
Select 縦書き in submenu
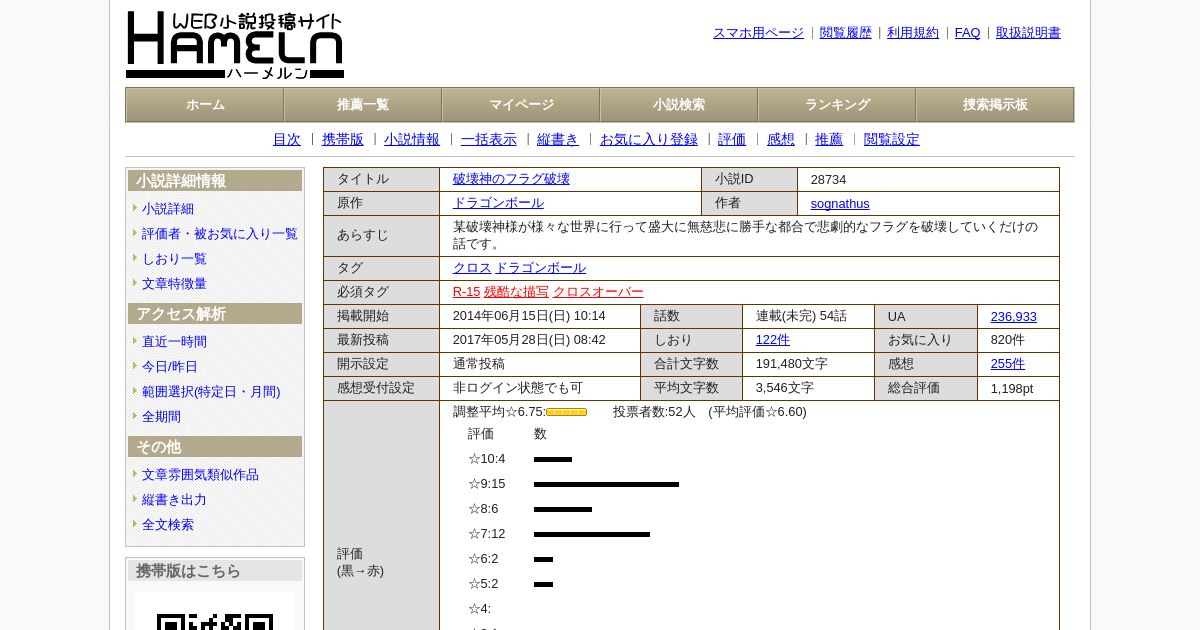point(558,140)
